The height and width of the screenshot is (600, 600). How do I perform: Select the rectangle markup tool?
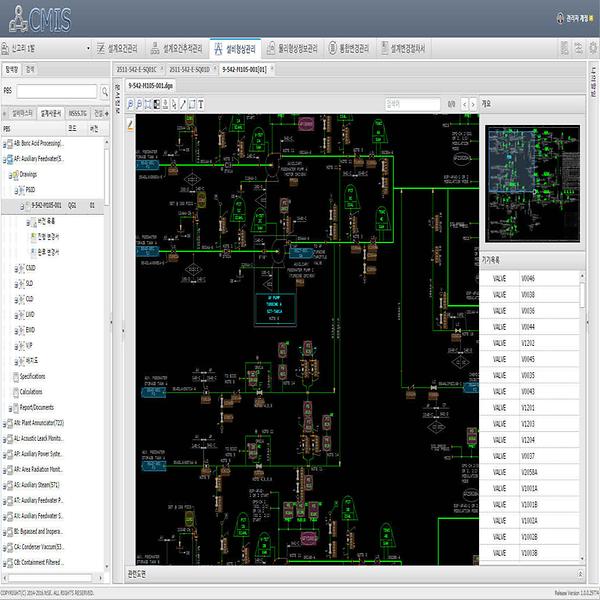pos(190,103)
